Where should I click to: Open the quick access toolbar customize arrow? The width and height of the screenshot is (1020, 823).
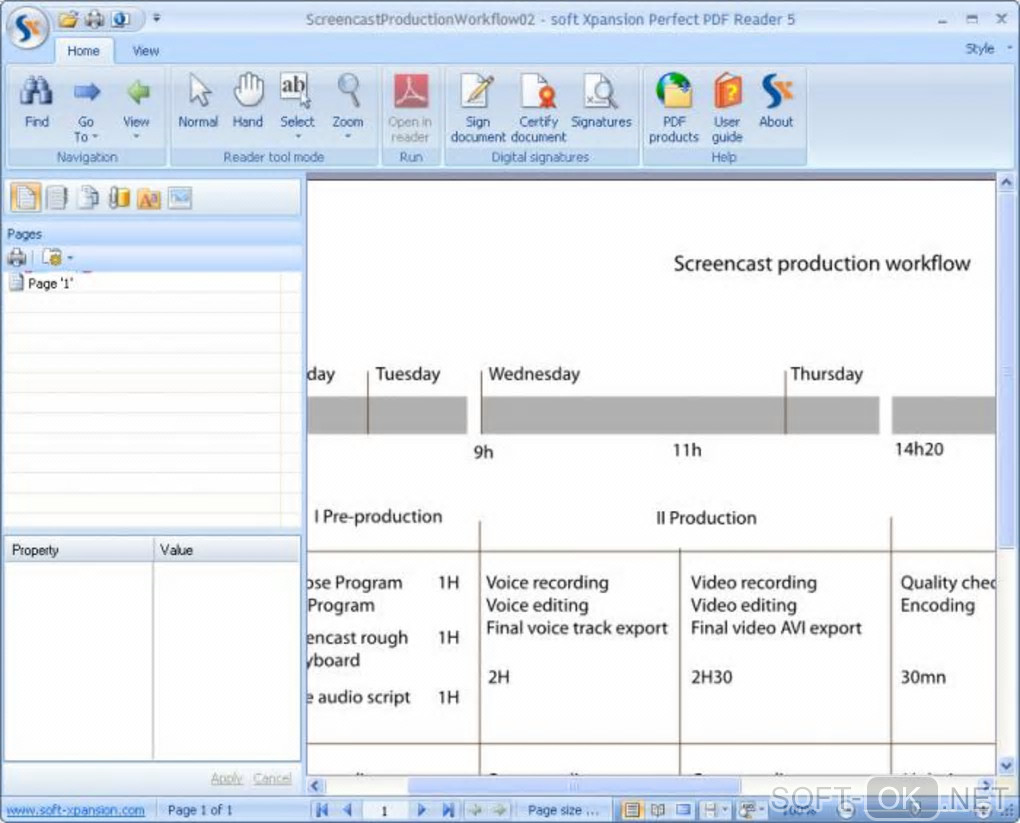[x=157, y=19]
